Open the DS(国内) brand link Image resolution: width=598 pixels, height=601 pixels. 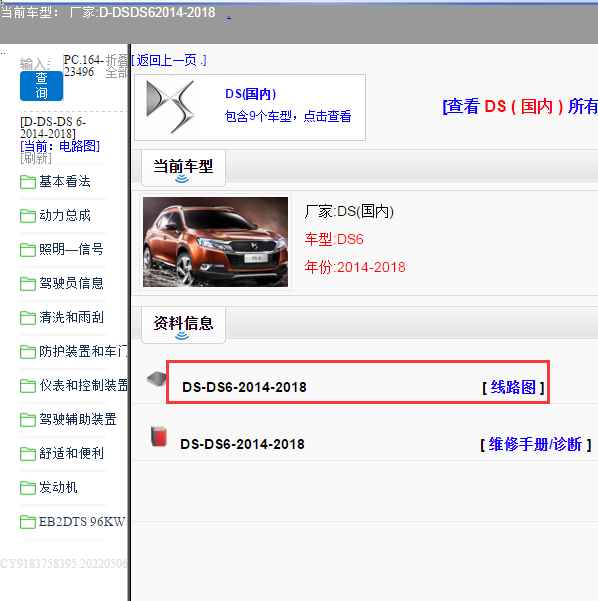pos(251,94)
